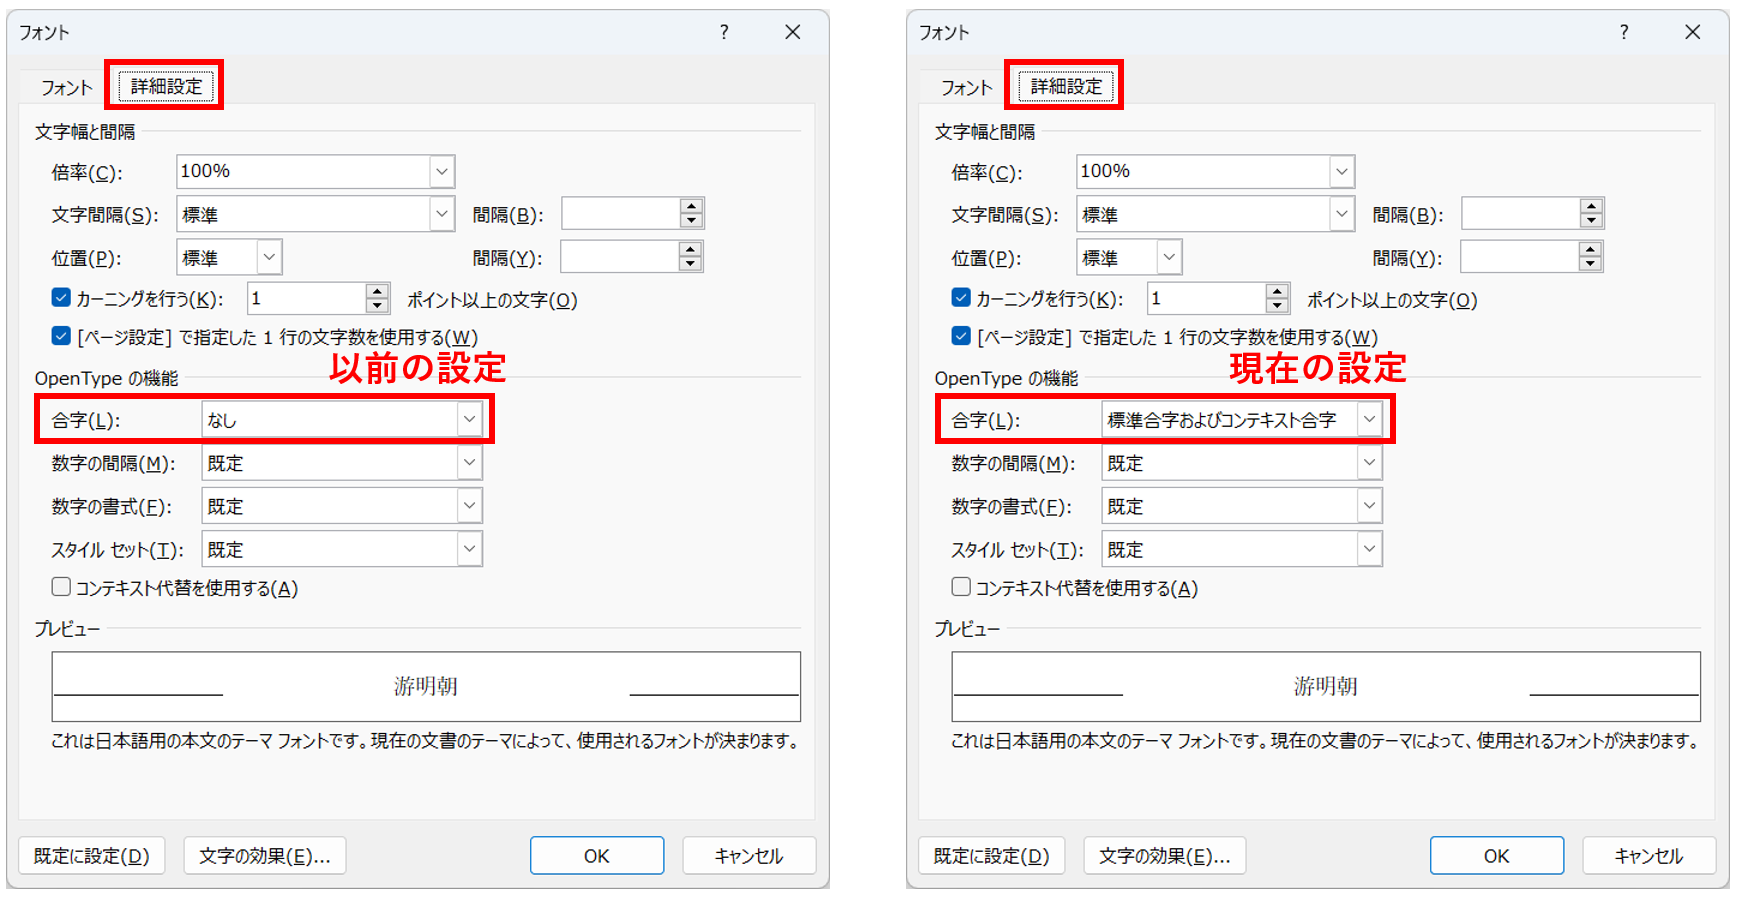Decrease kerning point value in right dialog
Viewport: 1743px width, 904px height.
click(x=1277, y=305)
